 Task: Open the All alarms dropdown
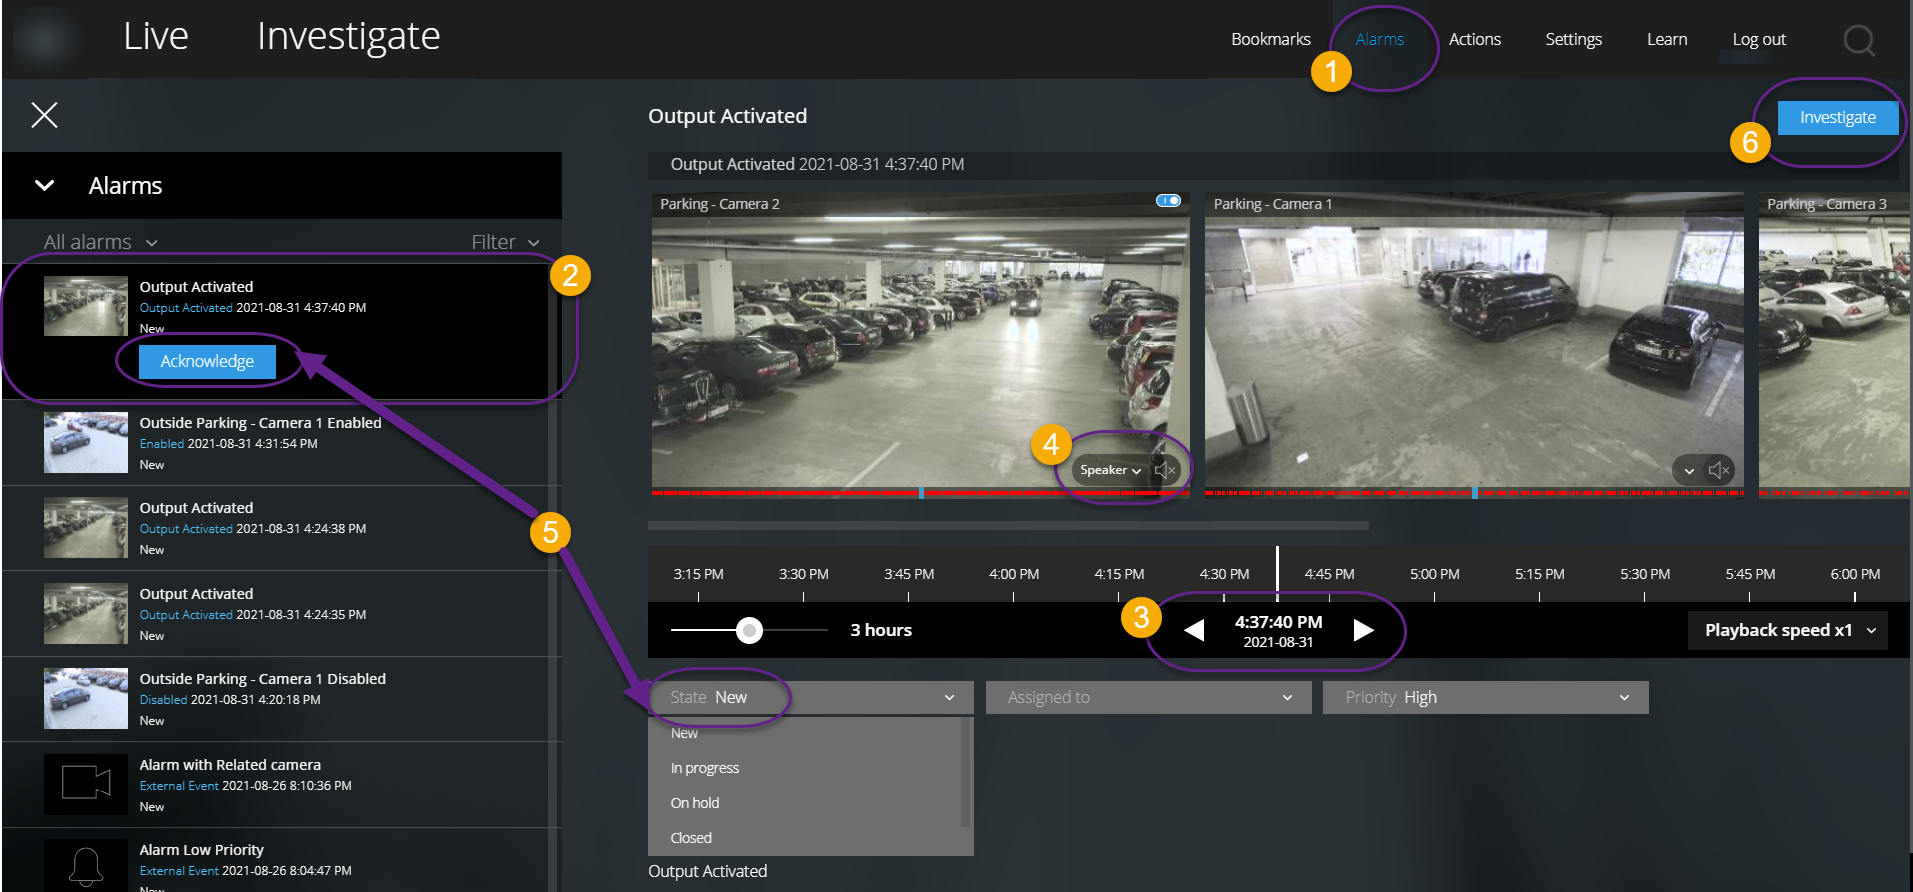point(100,242)
